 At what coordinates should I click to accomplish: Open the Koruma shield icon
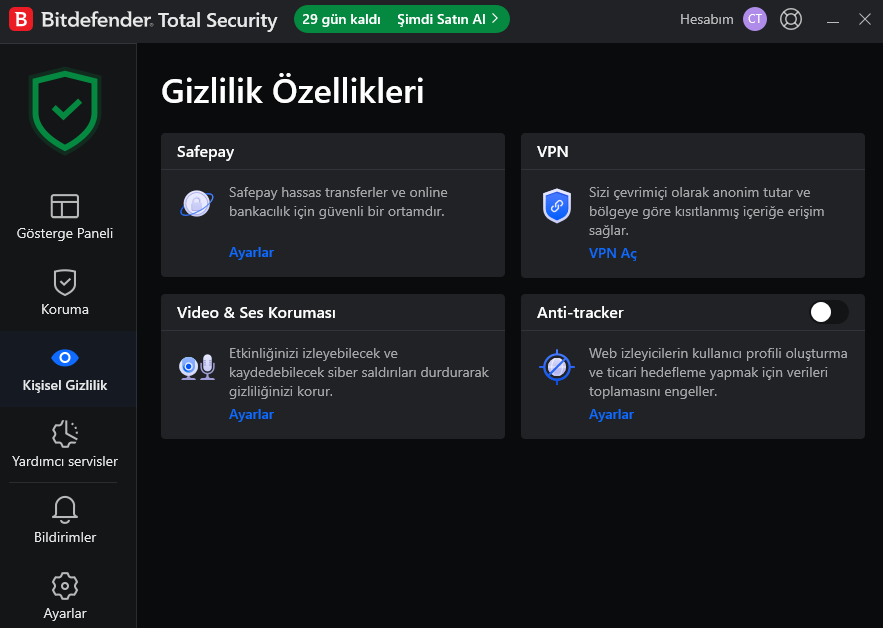tap(65, 282)
